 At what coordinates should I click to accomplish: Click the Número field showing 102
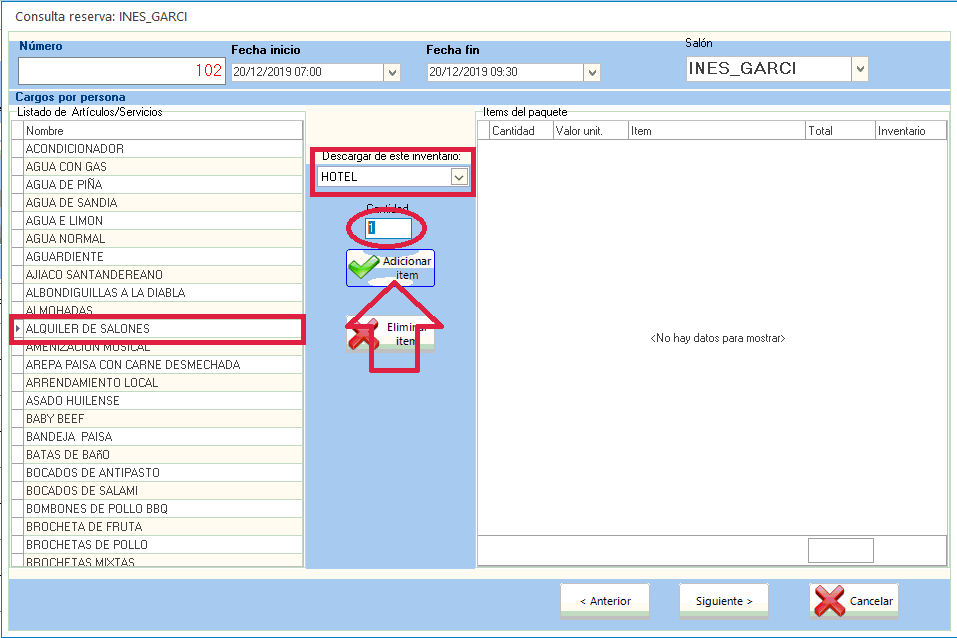tap(121, 71)
